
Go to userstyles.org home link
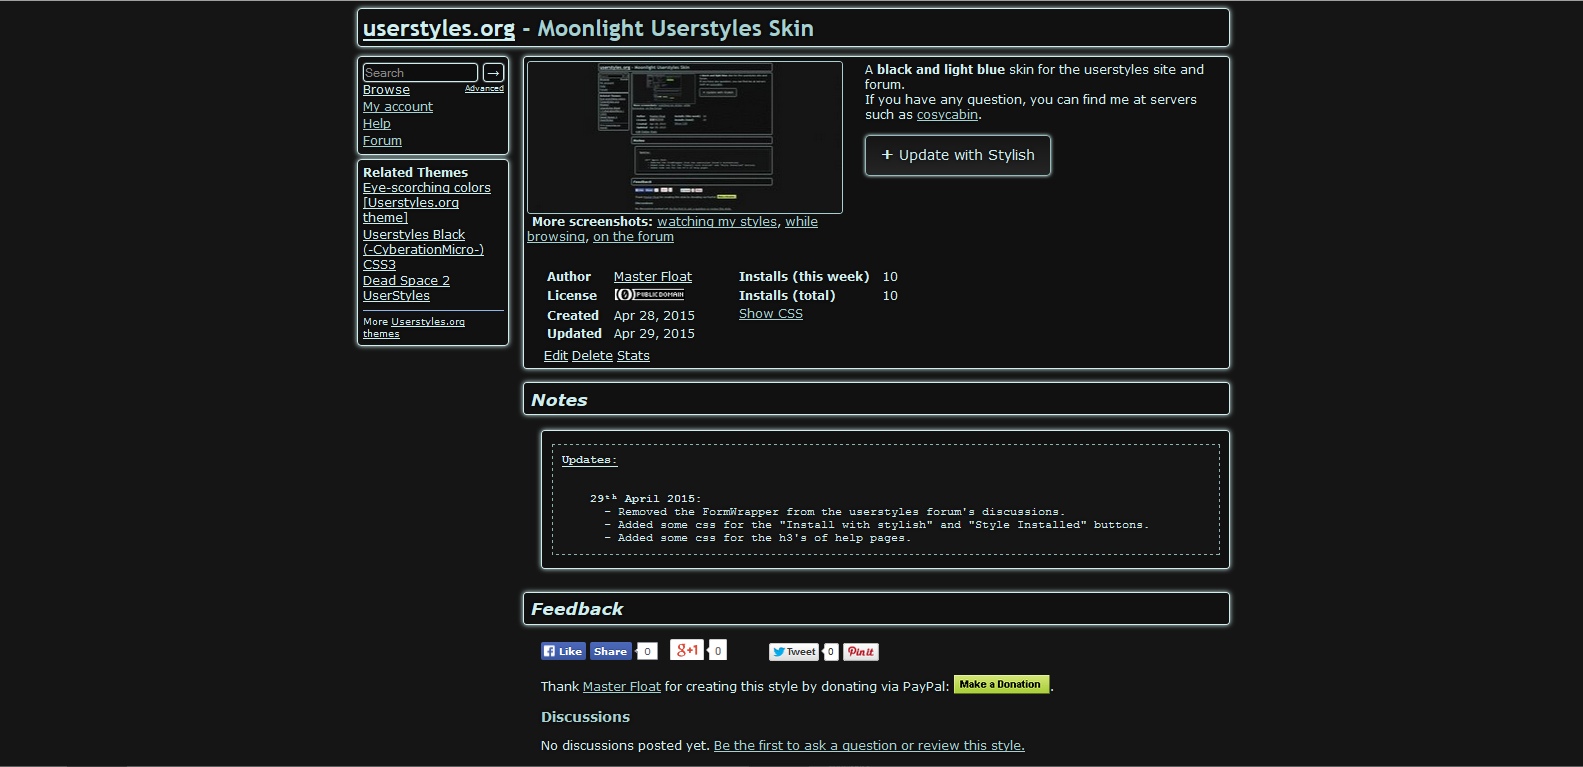439,29
